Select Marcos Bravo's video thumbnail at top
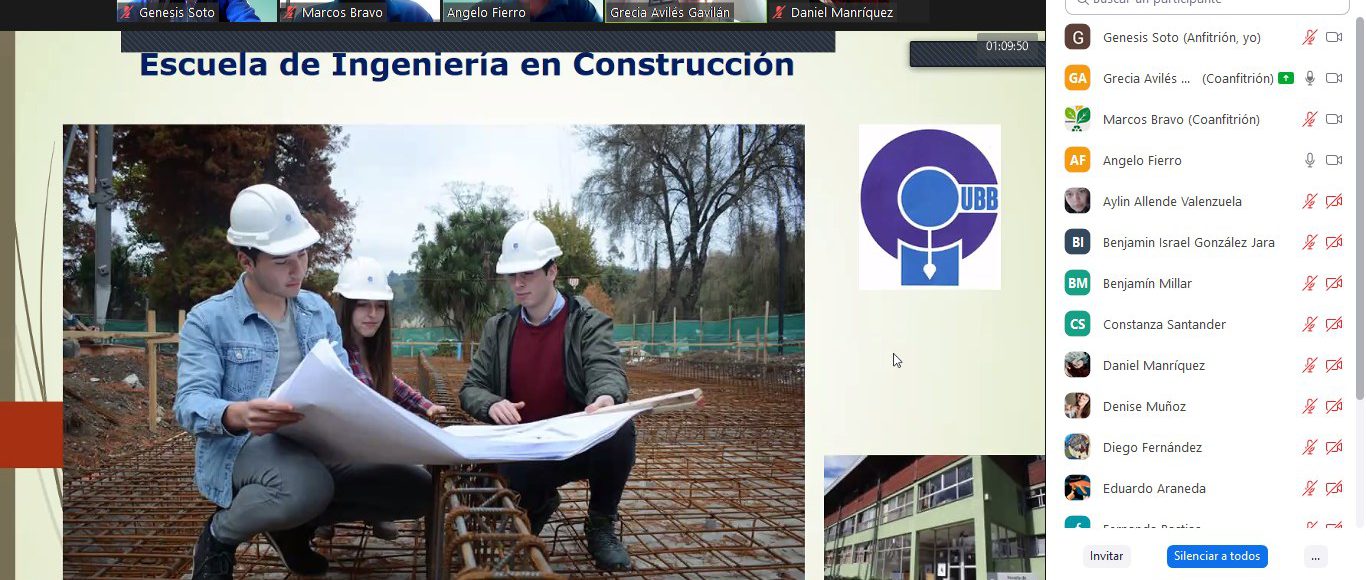1366x580 pixels. (x=359, y=11)
